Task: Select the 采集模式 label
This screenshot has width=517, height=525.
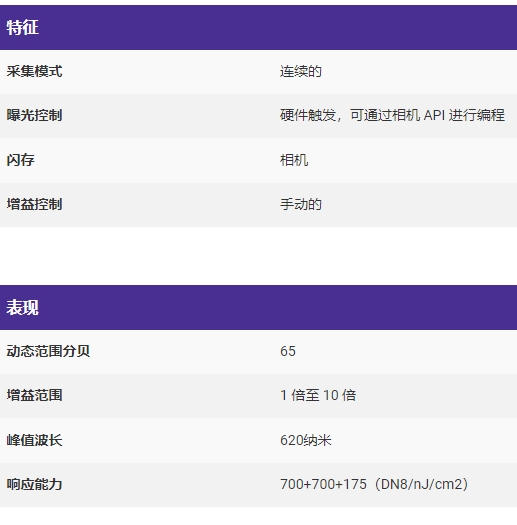Action: (34, 71)
